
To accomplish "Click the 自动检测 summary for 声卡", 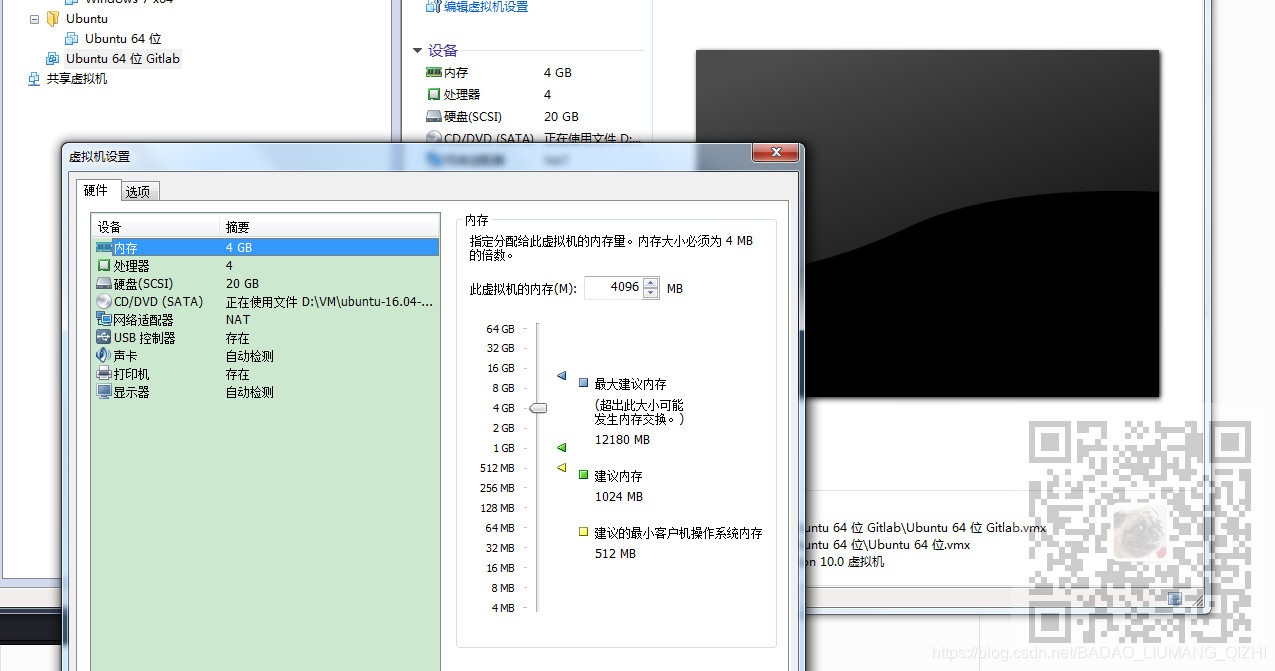I will point(250,355).
